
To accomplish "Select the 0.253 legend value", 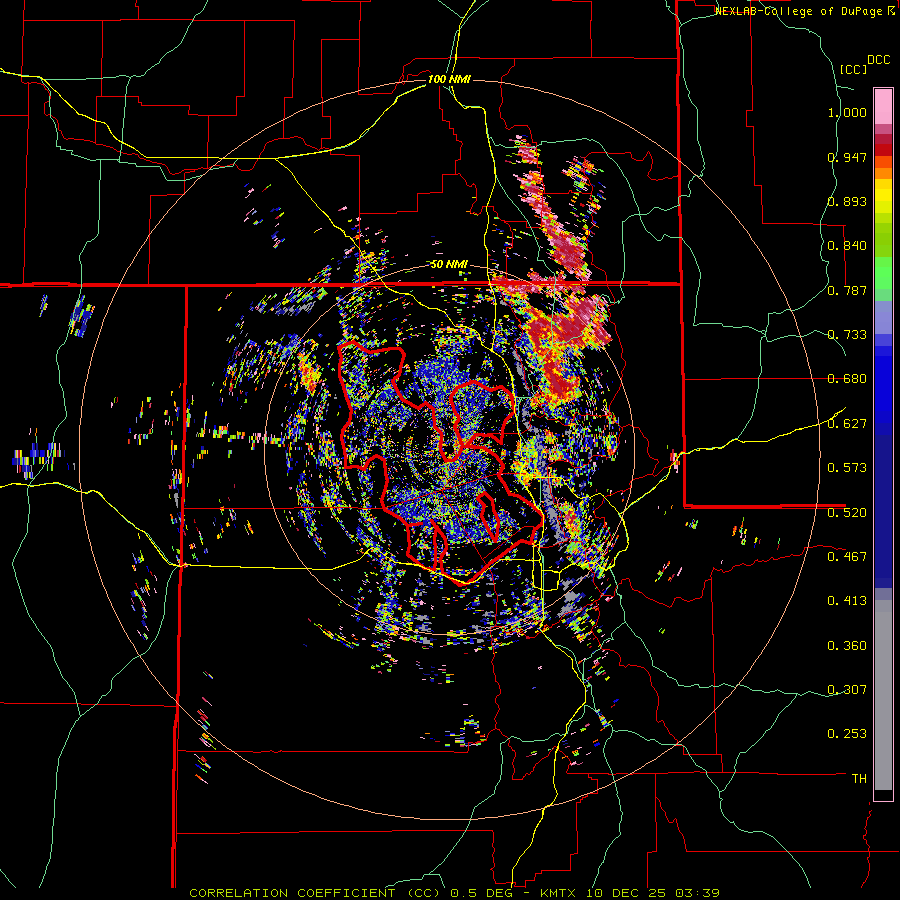I will (x=847, y=734).
